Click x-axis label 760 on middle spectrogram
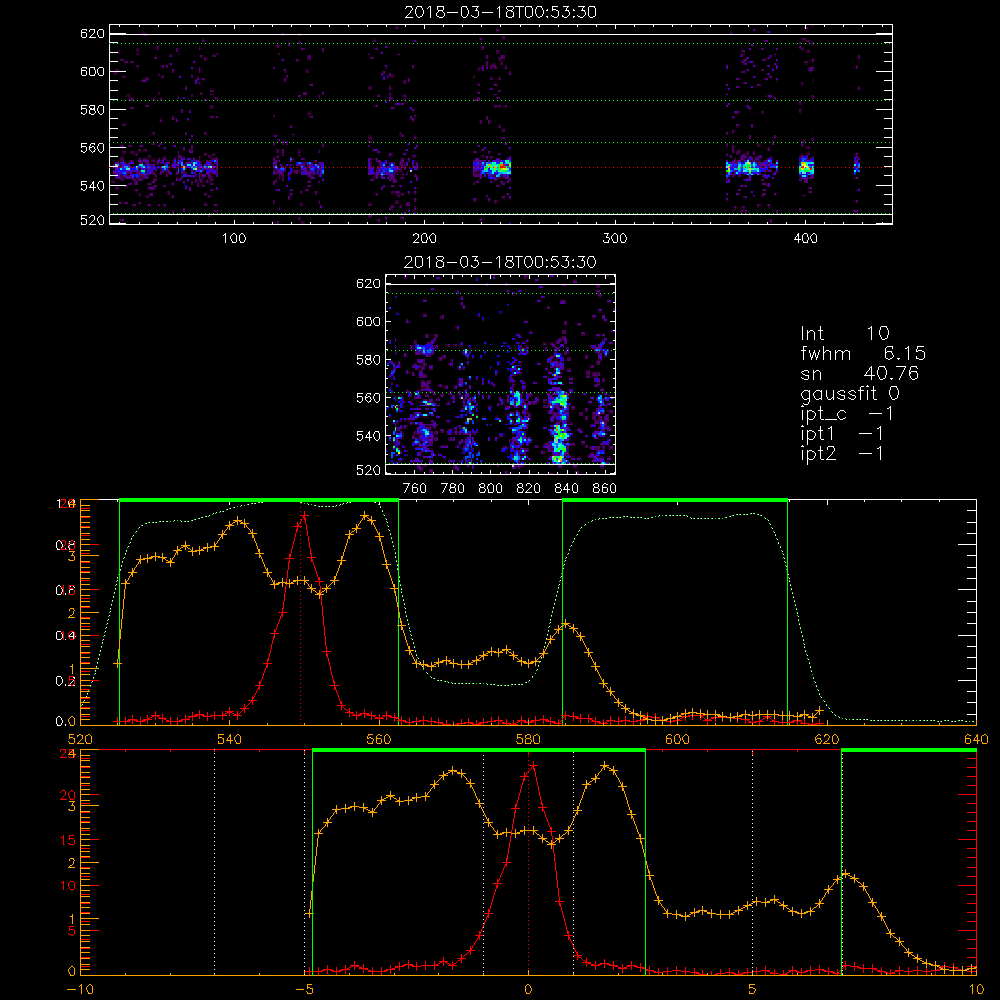 coord(415,489)
